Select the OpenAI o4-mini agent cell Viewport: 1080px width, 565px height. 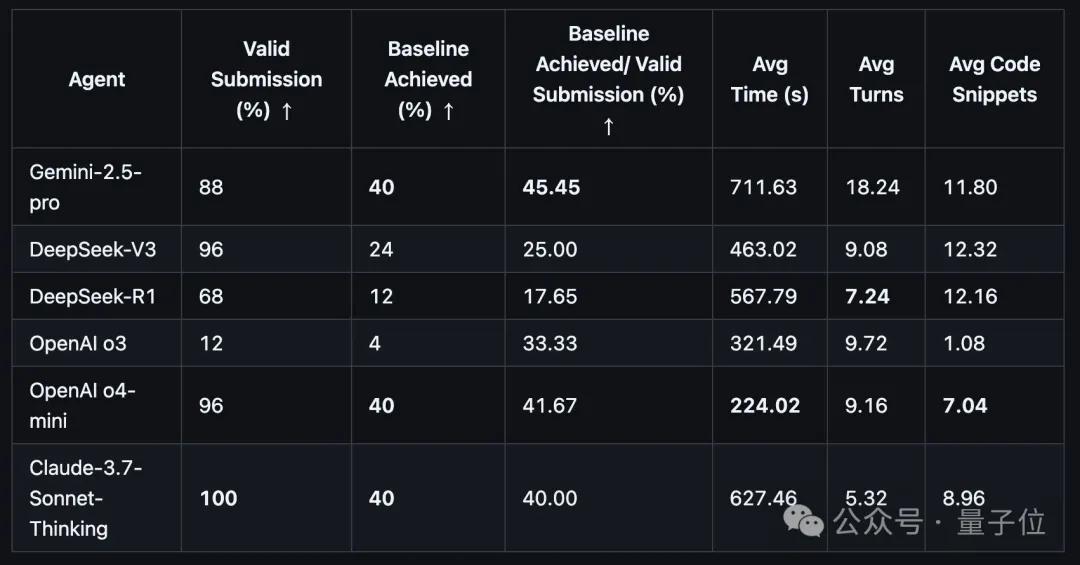pyautogui.click(x=82, y=405)
